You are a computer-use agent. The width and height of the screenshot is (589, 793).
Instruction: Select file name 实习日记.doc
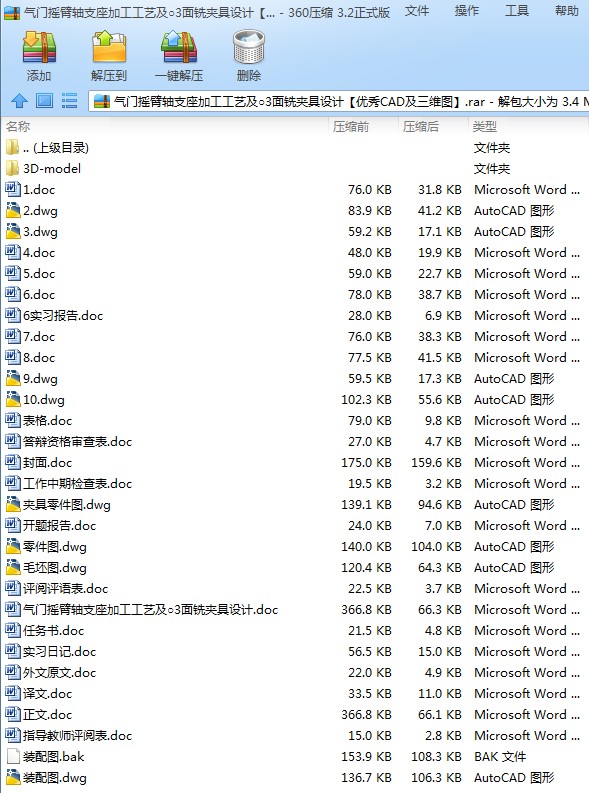59,651
